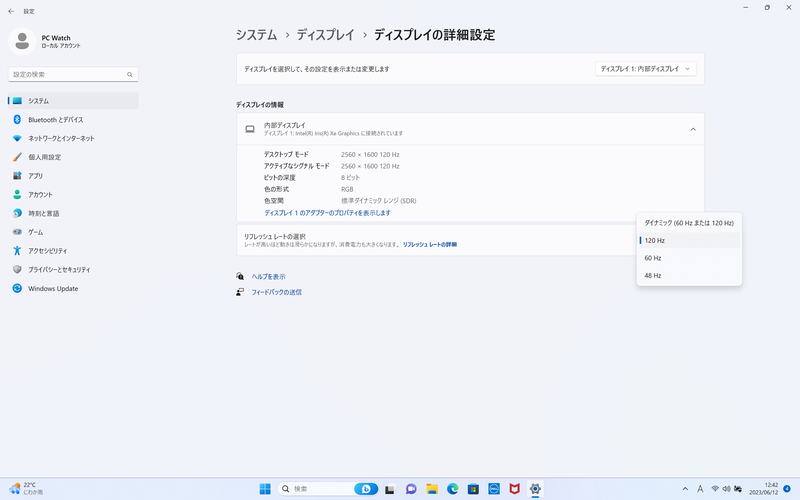
Task: Open ディスプレイ 1 のアダプターのプロパティ link
Action: (327, 213)
